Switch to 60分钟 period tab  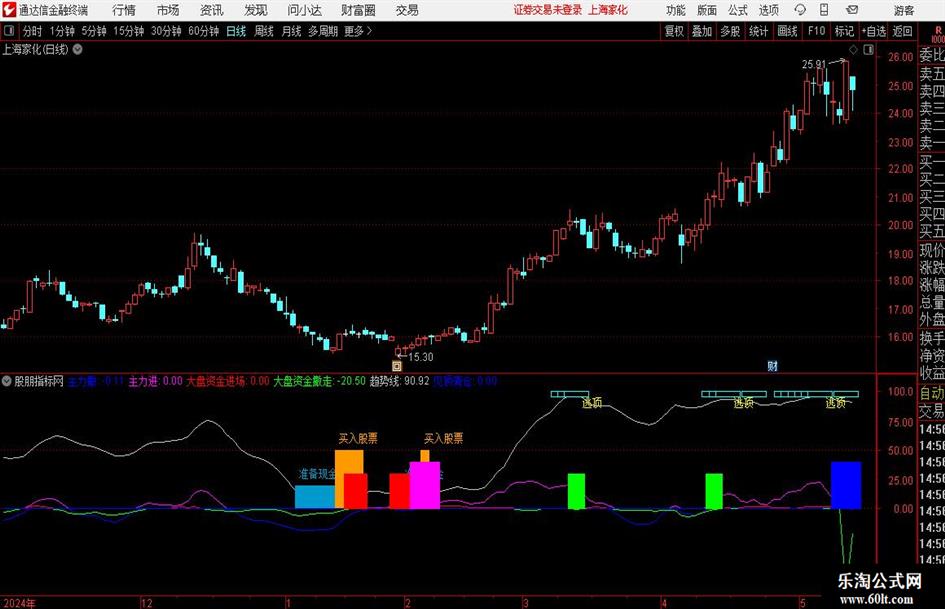click(x=204, y=31)
